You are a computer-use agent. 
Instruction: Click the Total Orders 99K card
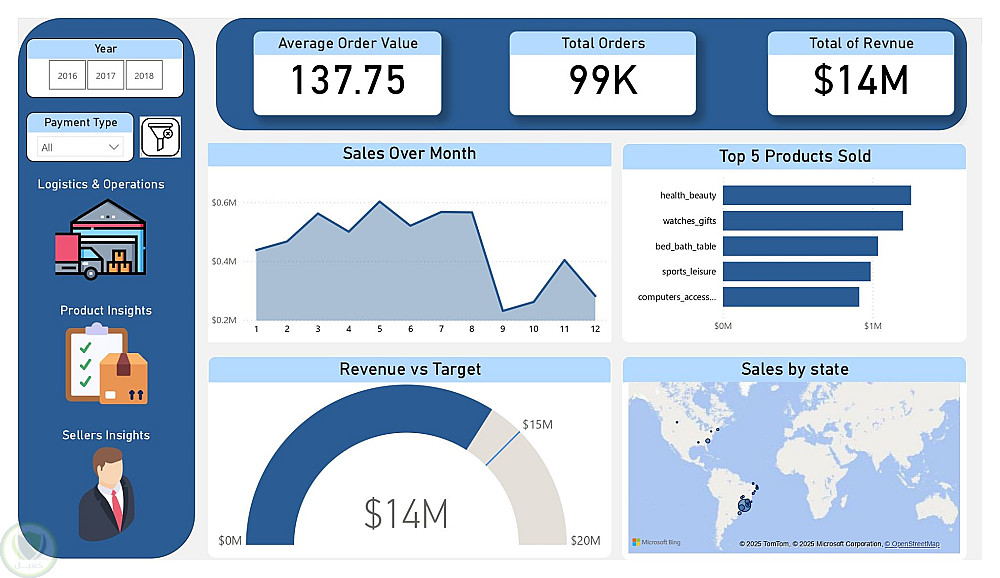click(x=603, y=73)
